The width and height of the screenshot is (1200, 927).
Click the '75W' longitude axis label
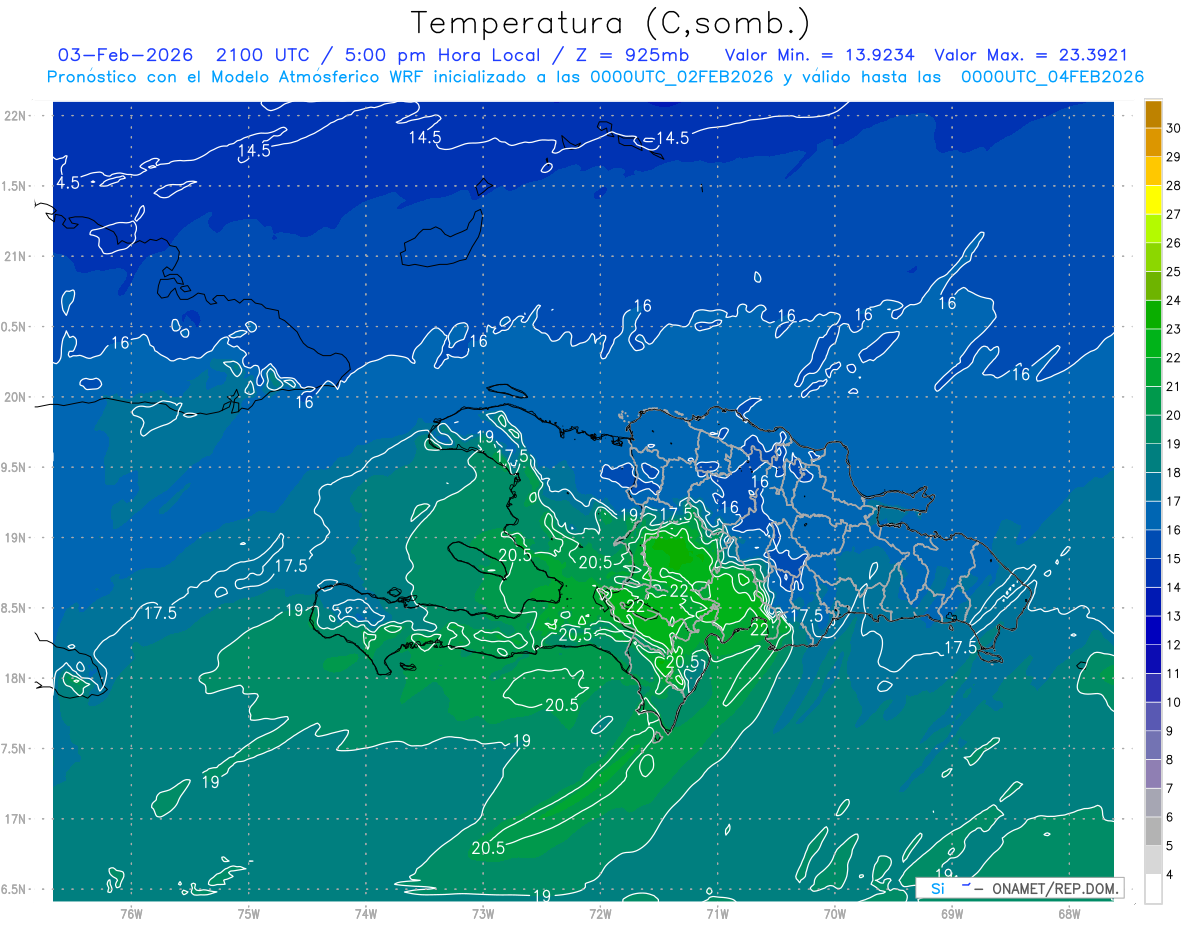coord(249,914)
